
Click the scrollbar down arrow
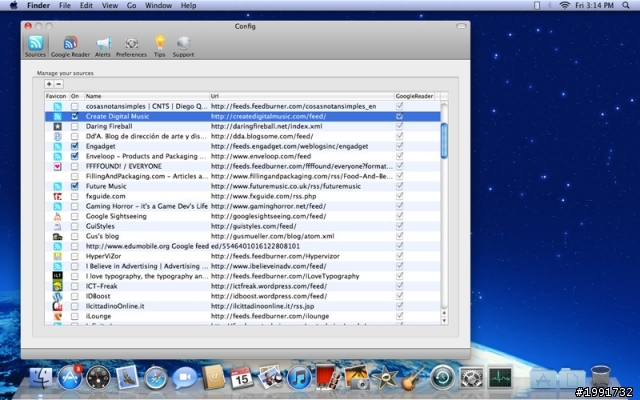(x=444, y=321)
